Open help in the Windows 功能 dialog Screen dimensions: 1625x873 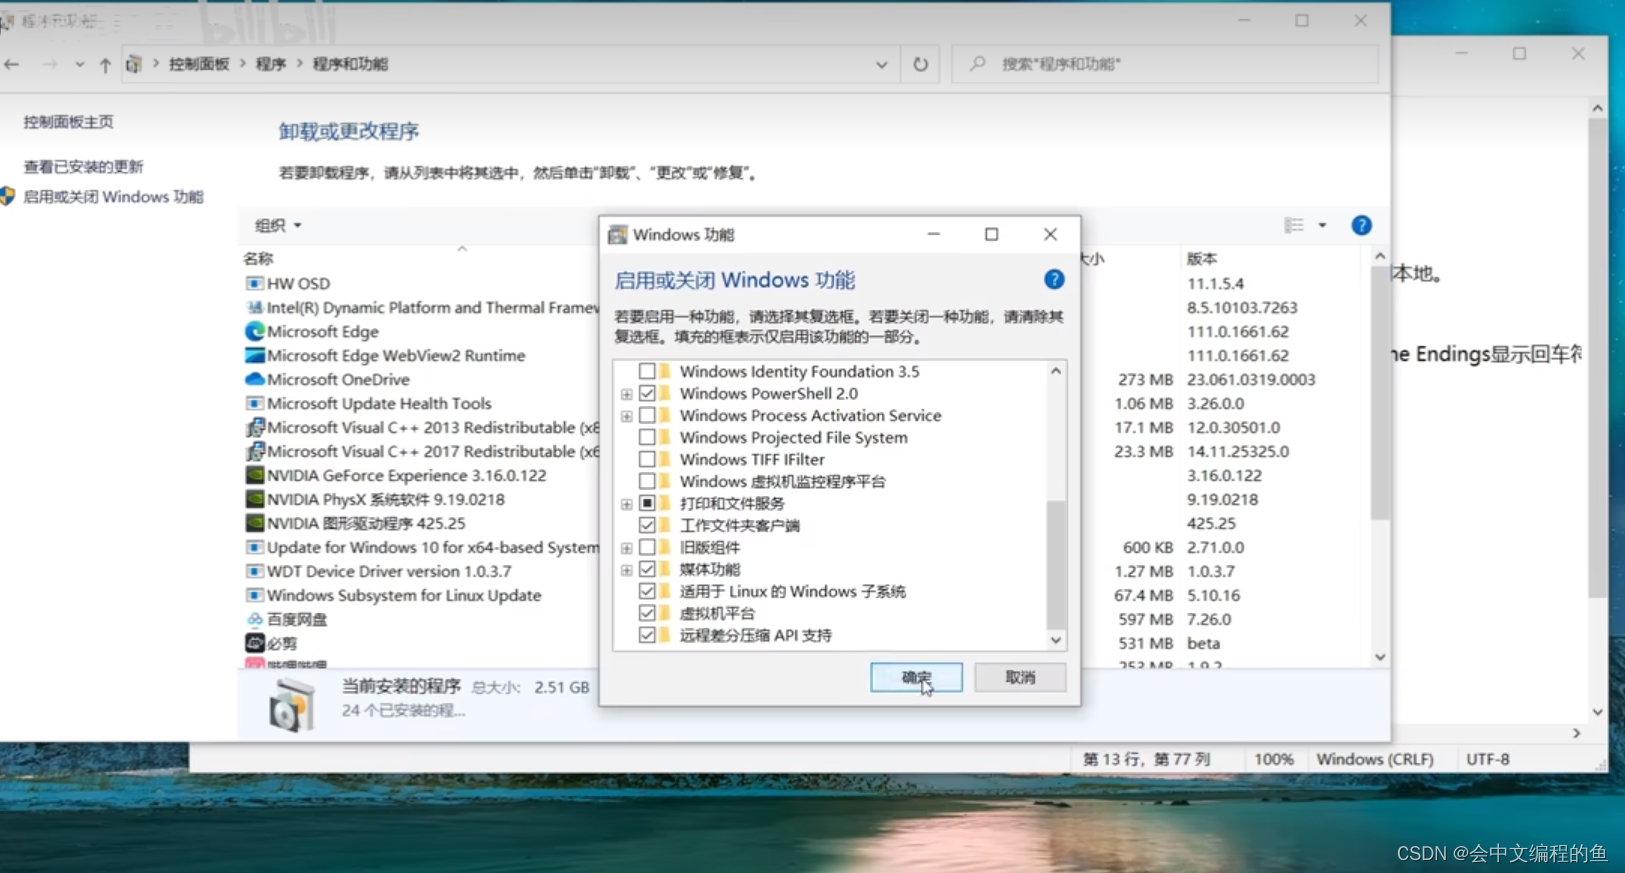click(x=1054, y=280)
